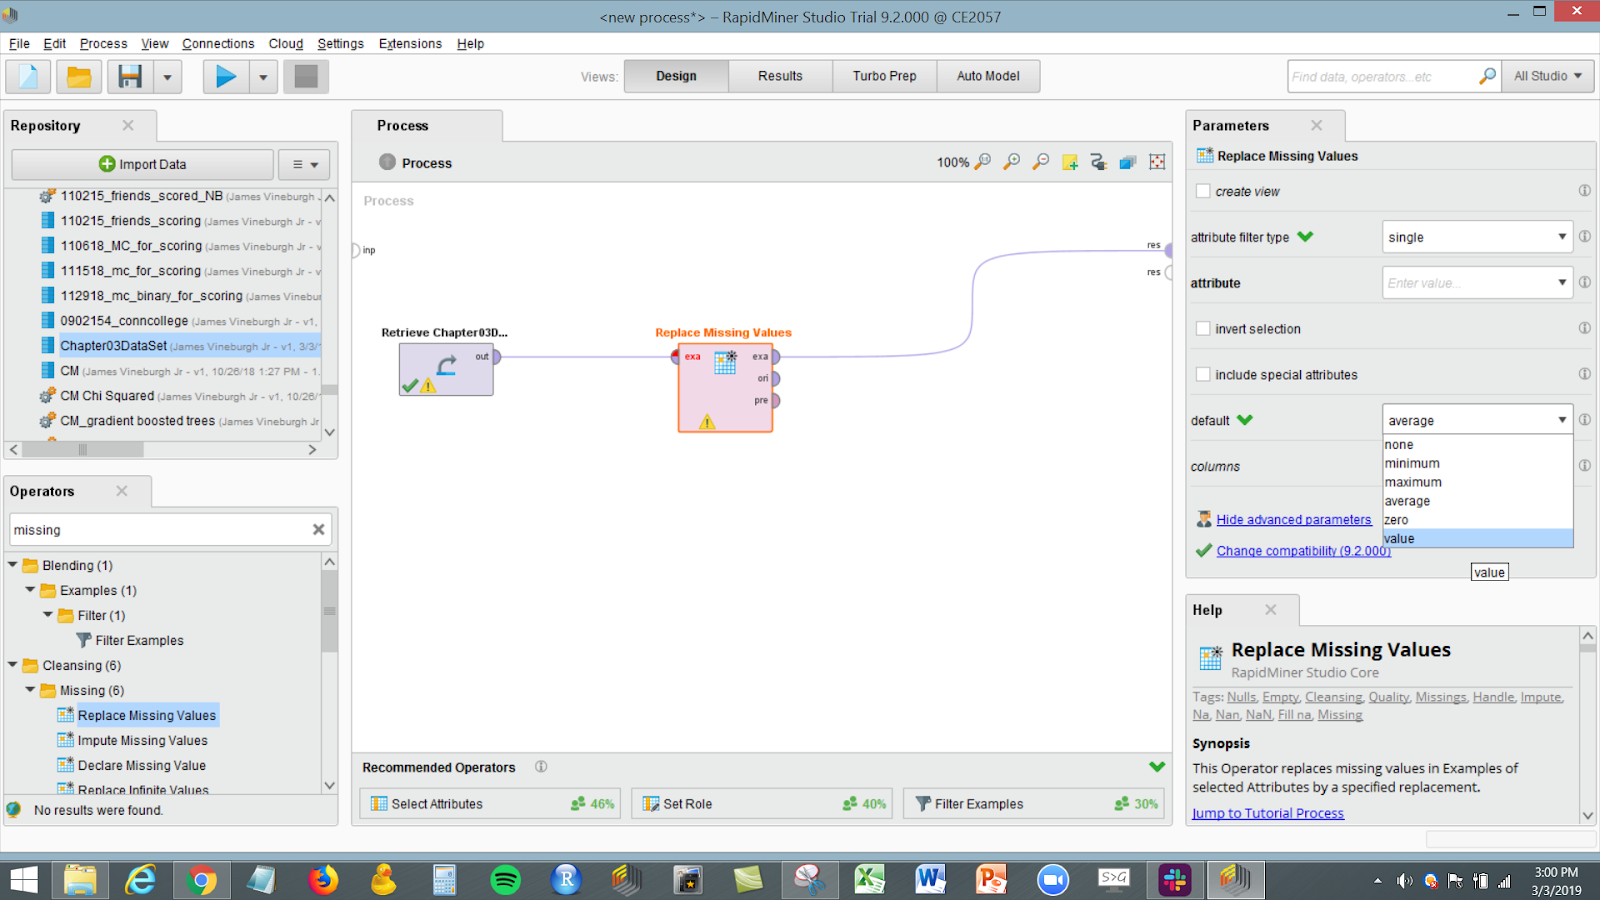The width and height of the screenshot is (1600, 900).
Task: Click info icon beside create view parameter
Action: point(1585,191)
